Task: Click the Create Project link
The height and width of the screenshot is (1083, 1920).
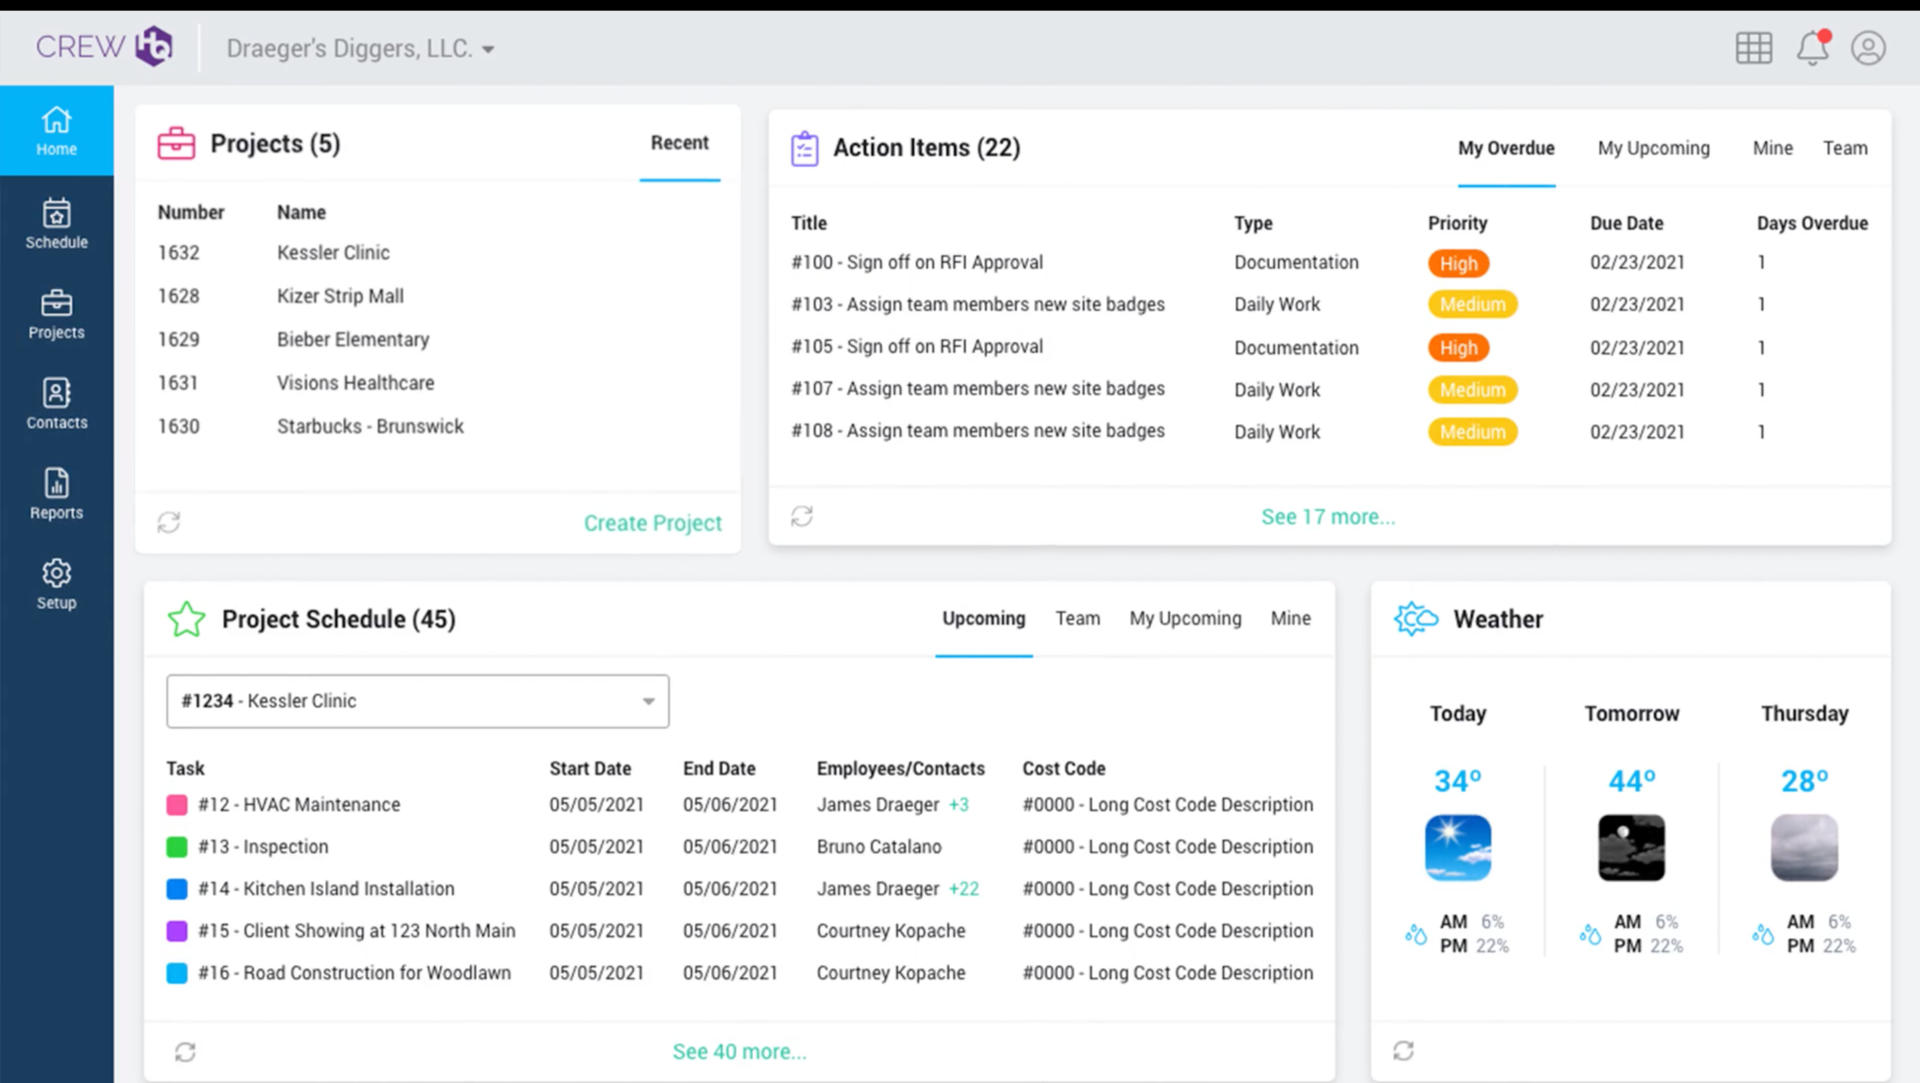Action: tap(652, 523)
